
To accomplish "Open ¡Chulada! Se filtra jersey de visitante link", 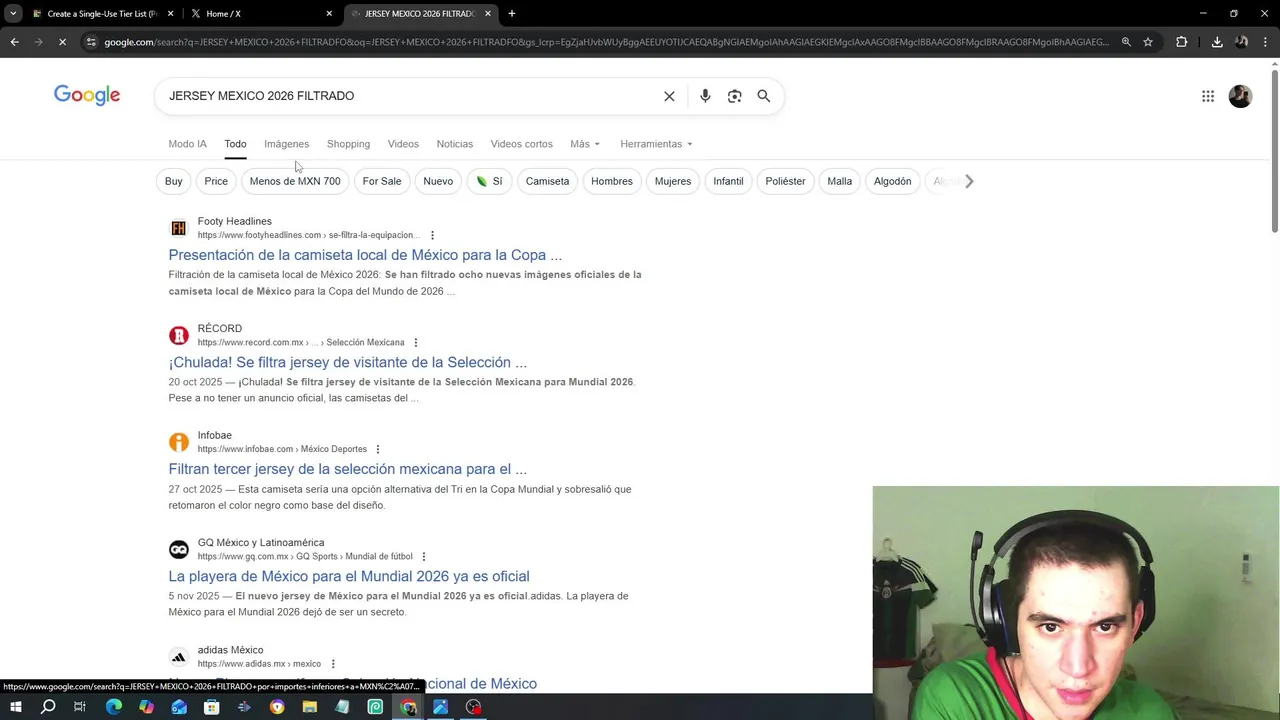I will (347, 362).
